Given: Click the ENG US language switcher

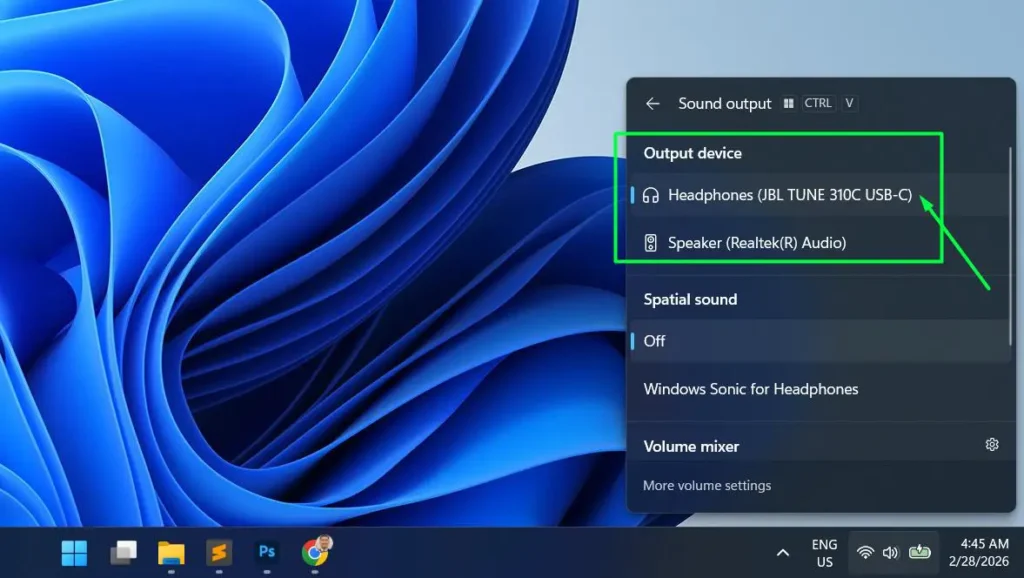Looking at the screenshot, I should [x=822, y=552].
